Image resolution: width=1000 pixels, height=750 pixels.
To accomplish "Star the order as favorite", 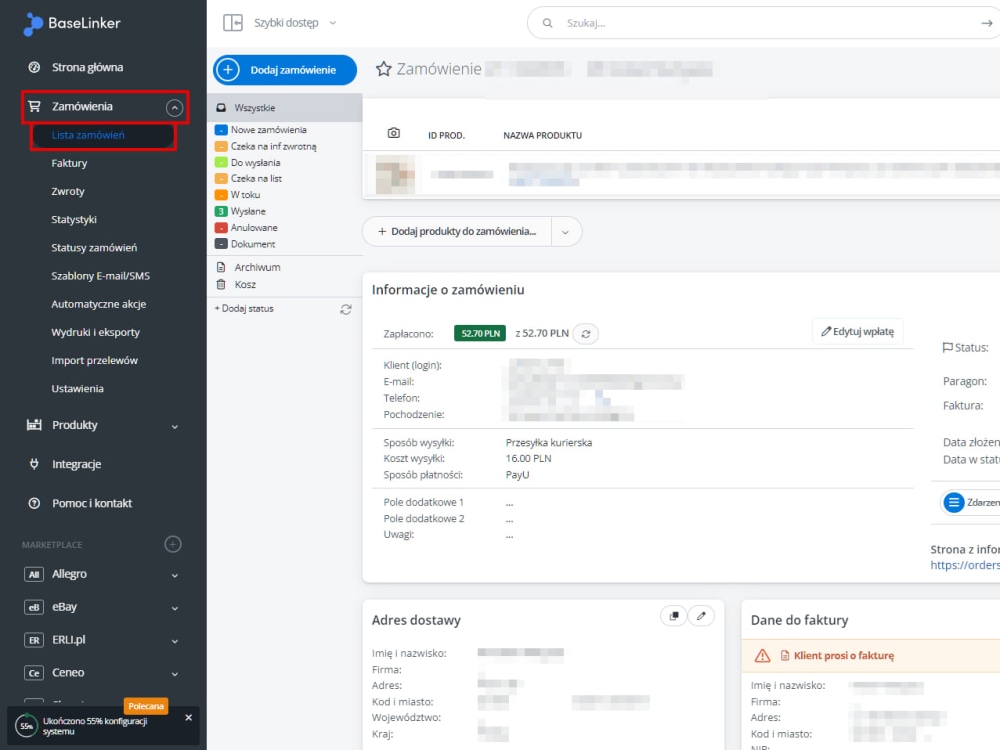I will coord(383,69).
